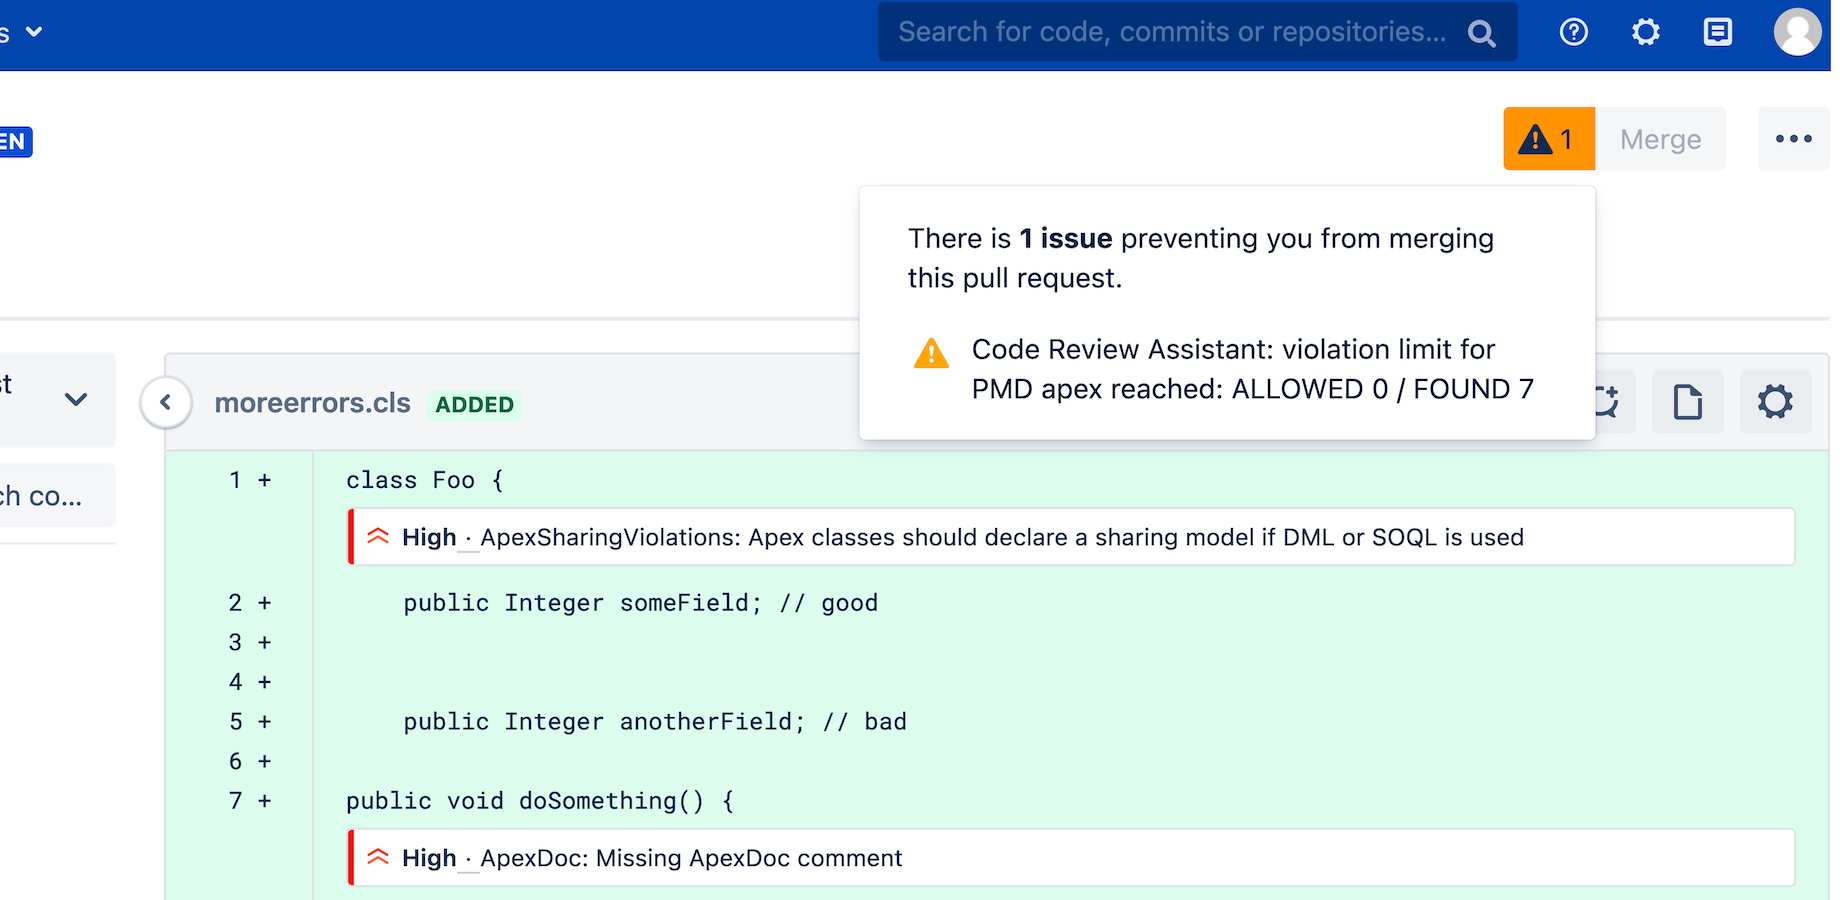1840x900 pixels.
Task: Click the merge warning badge showing 1
Action: click(x=1548, y=139)
